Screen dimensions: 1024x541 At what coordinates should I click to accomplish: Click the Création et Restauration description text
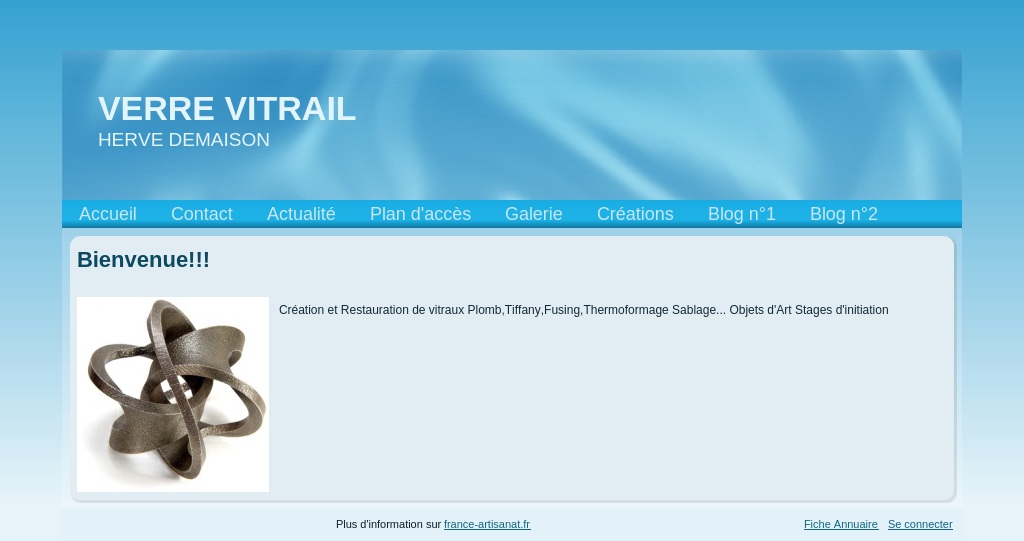[x=583, y=310]
